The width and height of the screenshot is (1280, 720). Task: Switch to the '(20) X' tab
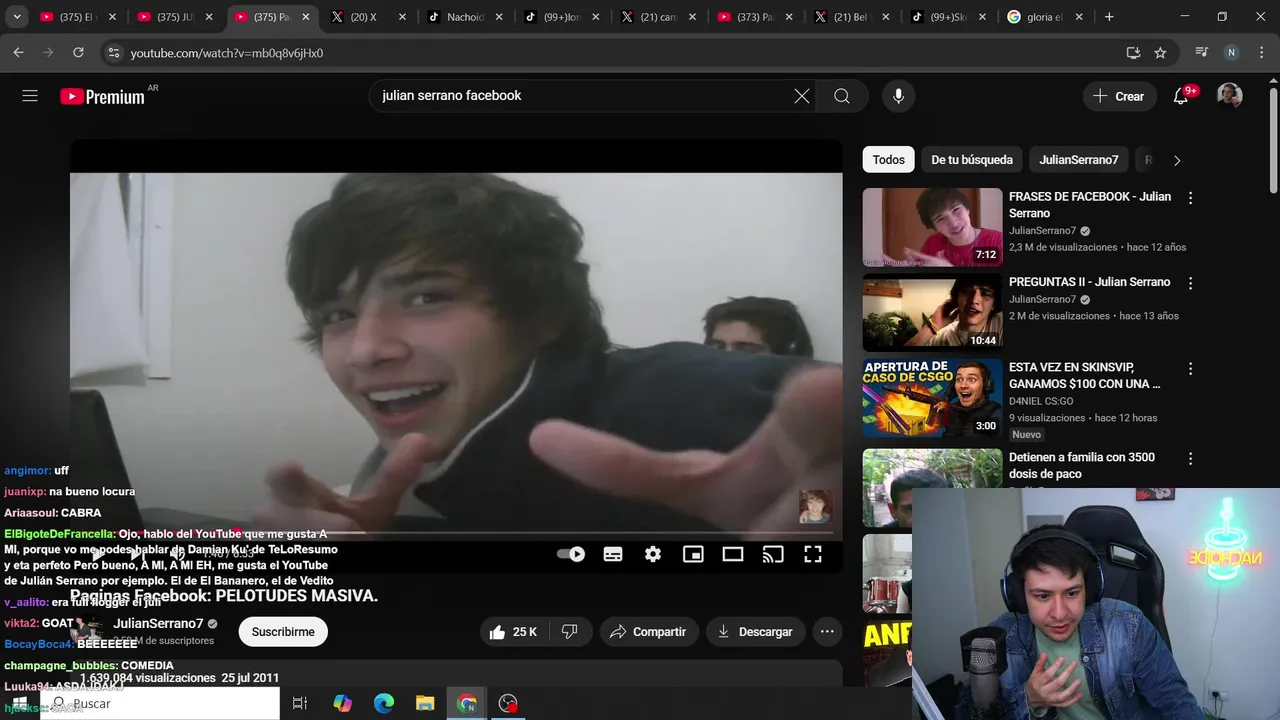click(368, 17)
